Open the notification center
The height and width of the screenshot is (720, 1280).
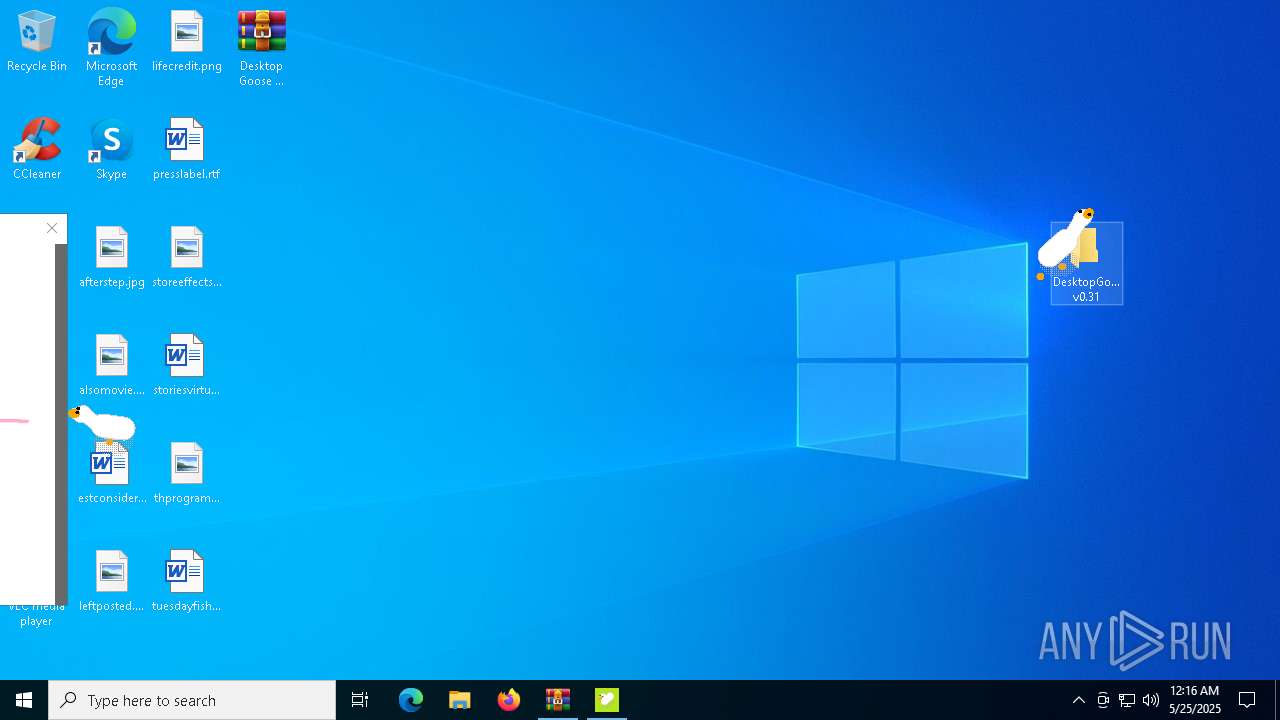point(1248,700)
